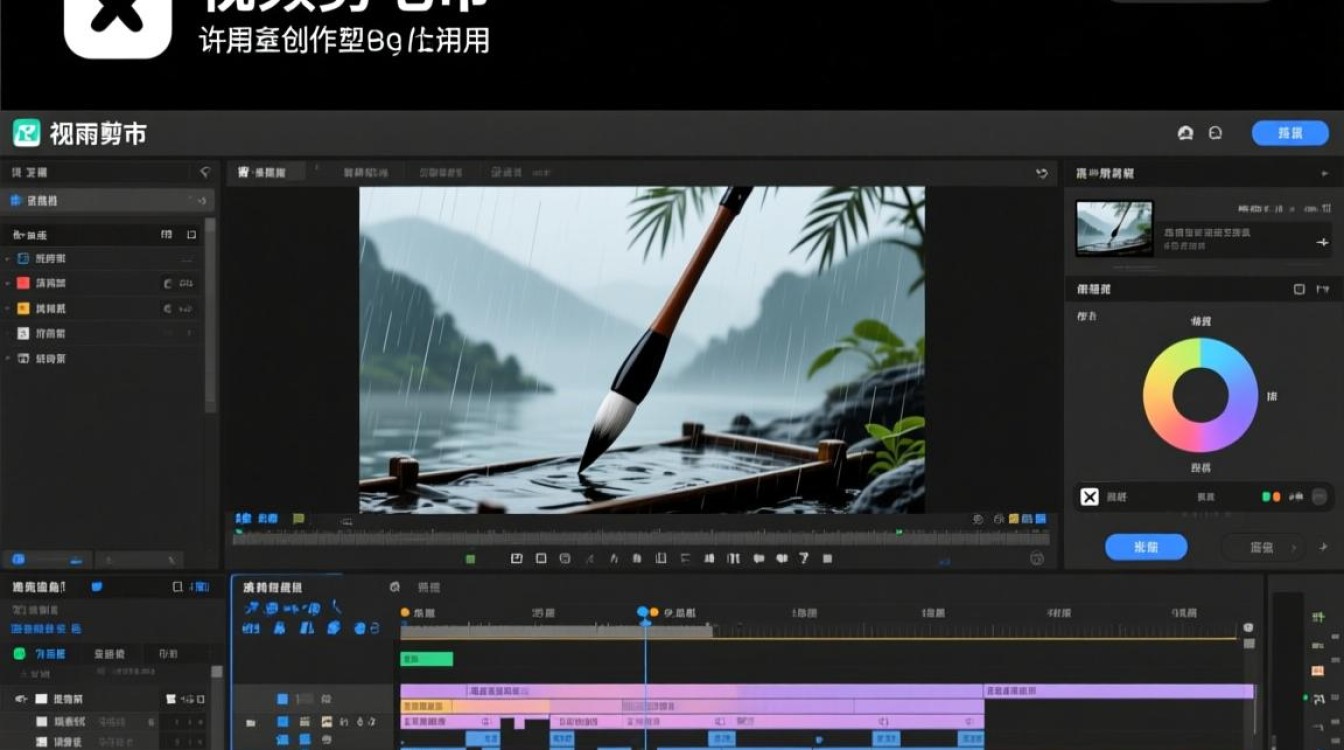Click the blue pill button in the top-right header

(1290, 133)
